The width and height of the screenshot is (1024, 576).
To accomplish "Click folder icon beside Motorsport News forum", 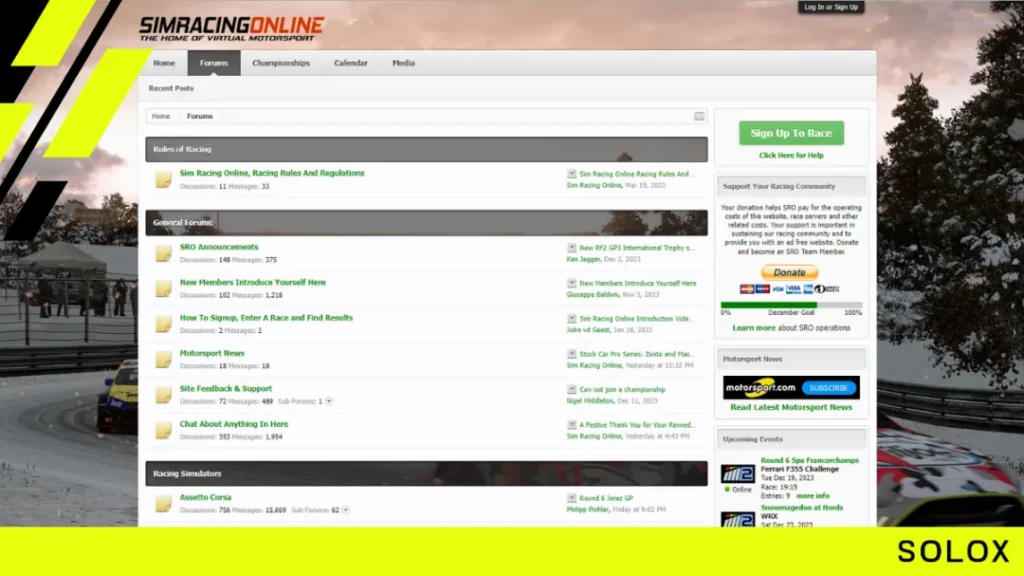I will pos(163,359).
